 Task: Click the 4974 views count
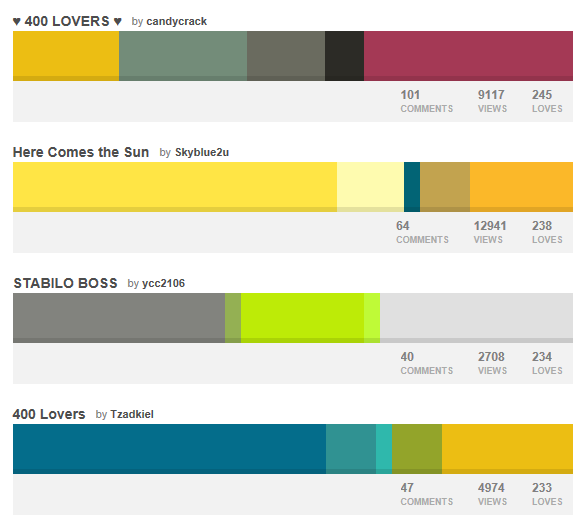point(492,494)
